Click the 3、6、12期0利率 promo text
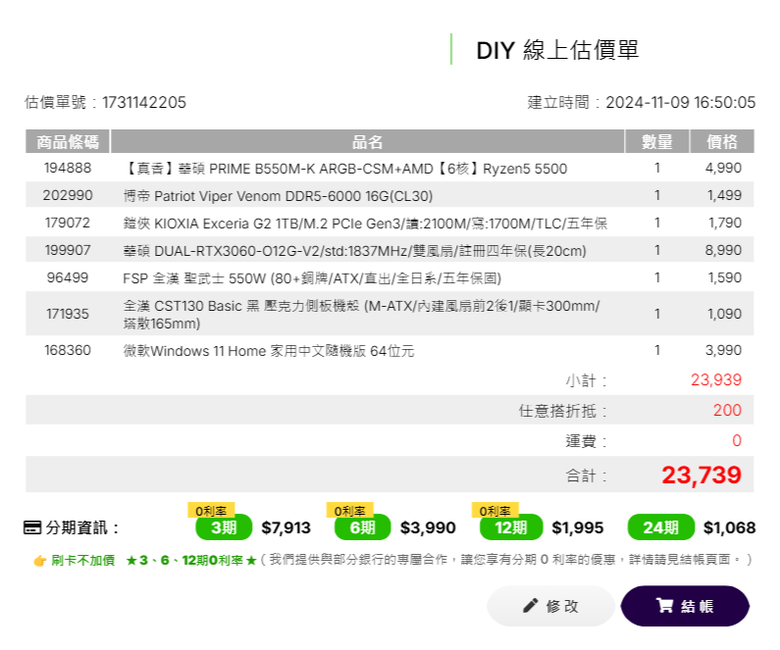780x650 pixels. click(191, 560)
